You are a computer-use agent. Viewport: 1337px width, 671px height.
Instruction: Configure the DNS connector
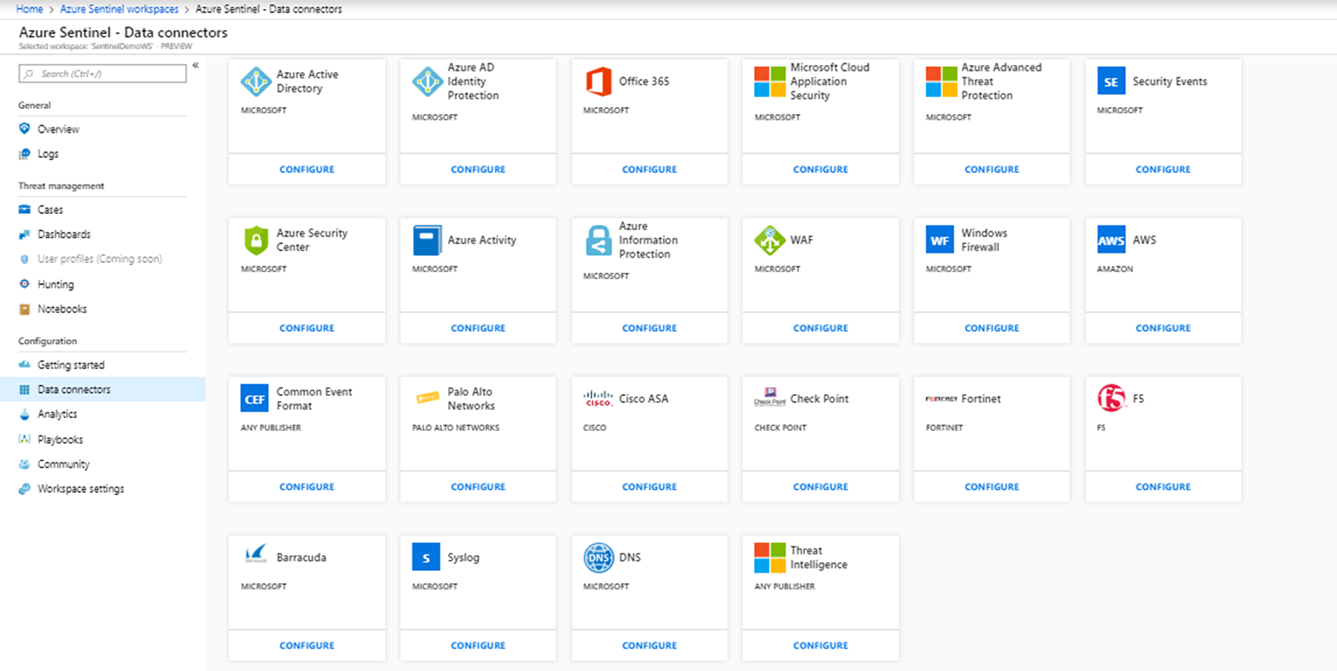click(650, 646)
